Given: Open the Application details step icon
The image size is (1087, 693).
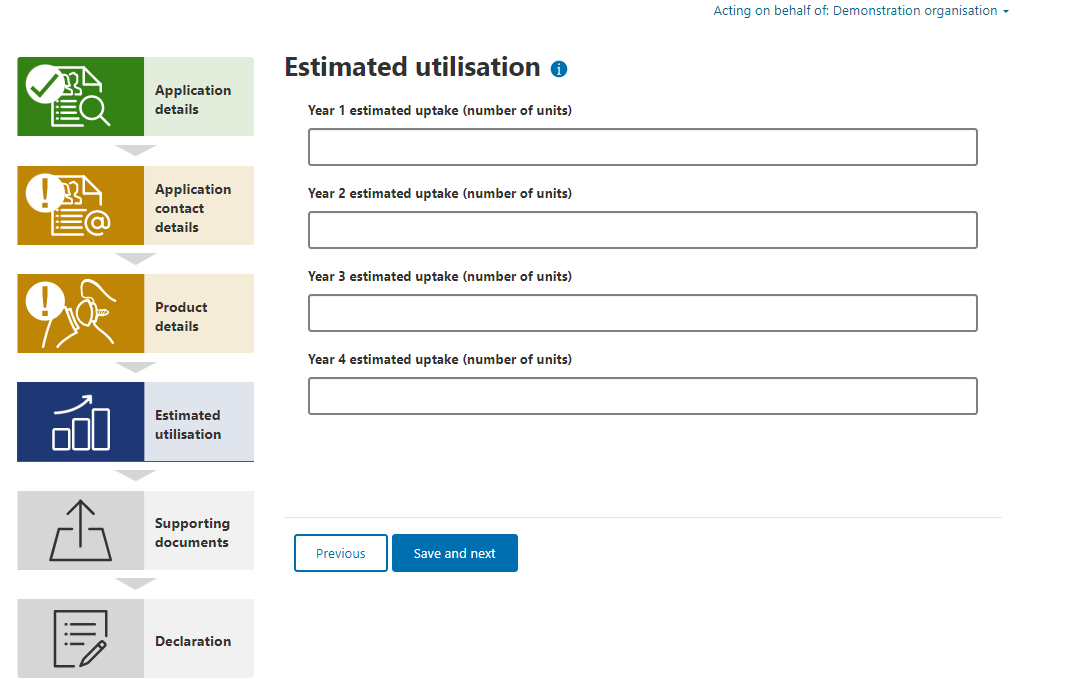Looking at the screenshot, I should click(x=80, y=96).
